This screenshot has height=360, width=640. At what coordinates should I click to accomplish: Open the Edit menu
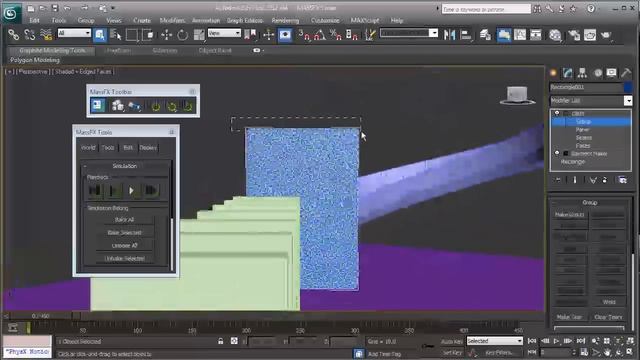(x=34, y=20)
